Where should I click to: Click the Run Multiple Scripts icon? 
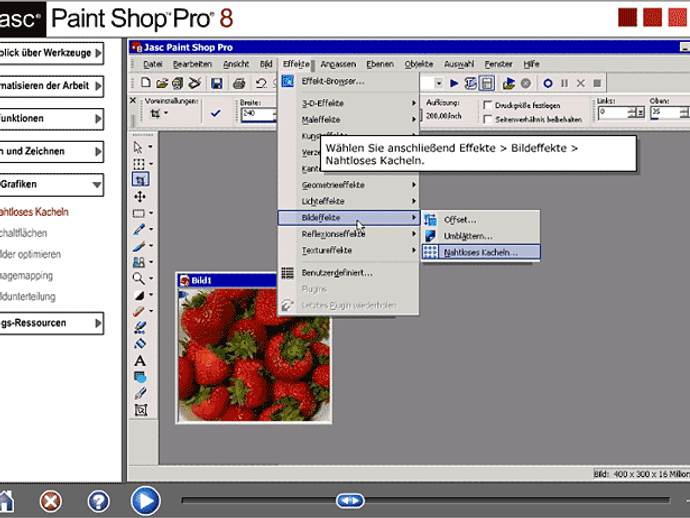[509, 83]
